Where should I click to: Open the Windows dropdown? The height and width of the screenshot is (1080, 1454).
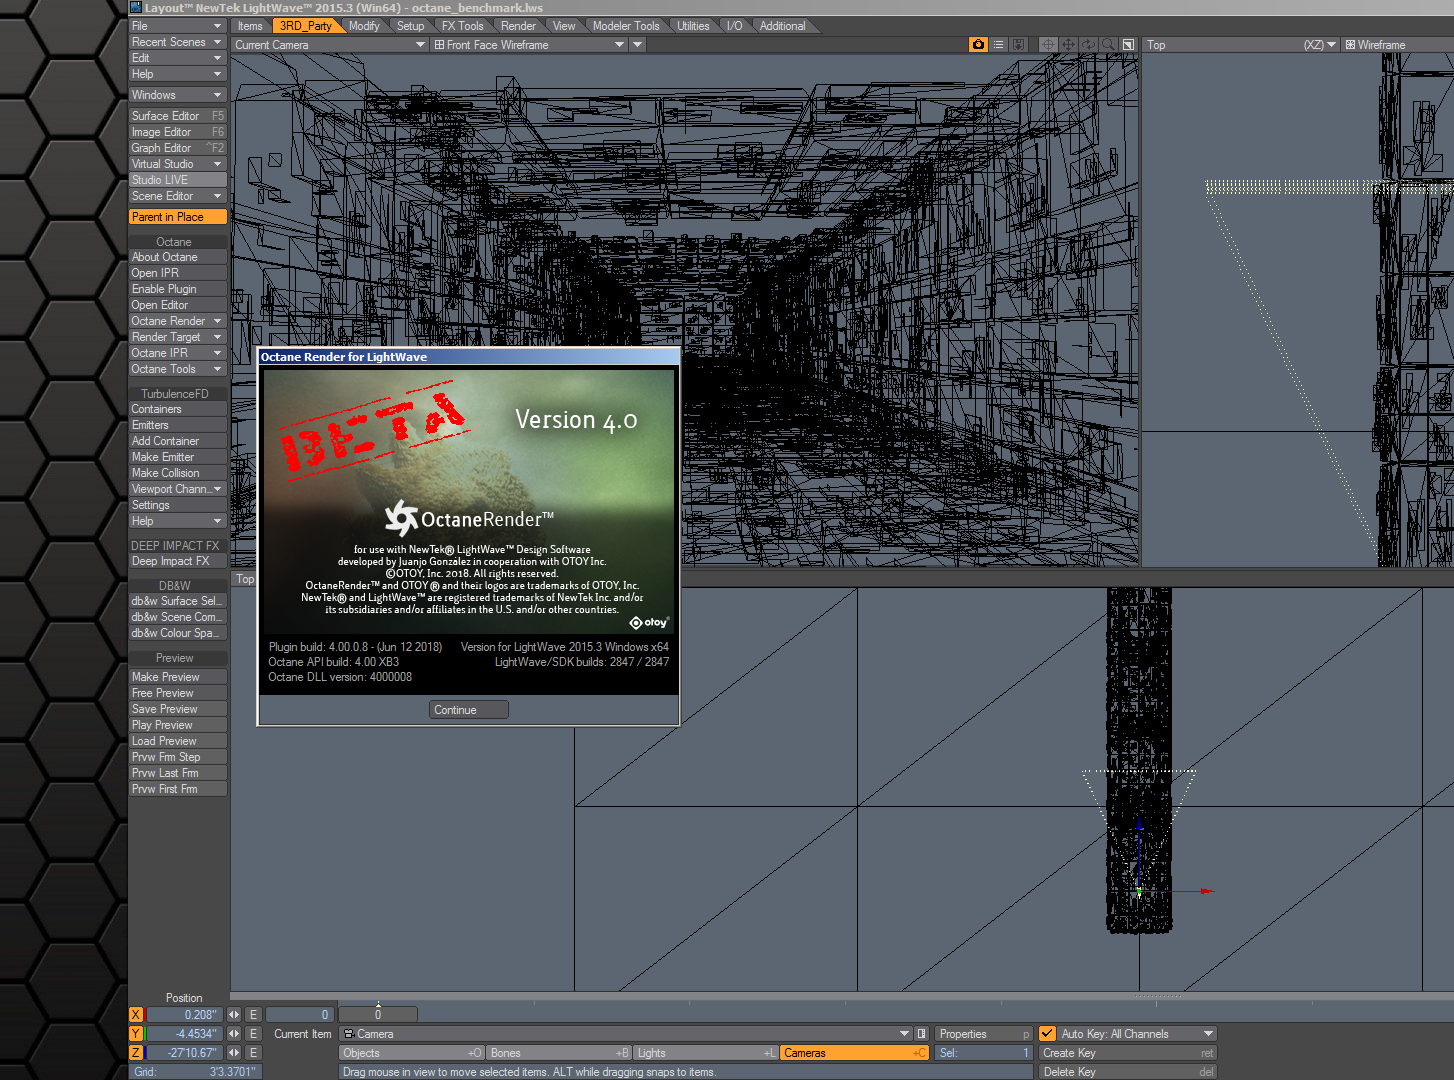(x=178, y=95)
